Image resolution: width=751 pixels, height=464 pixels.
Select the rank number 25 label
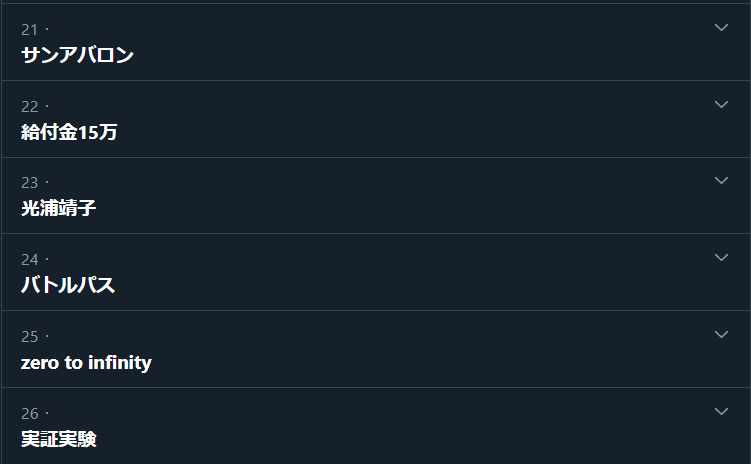[x=29, y=337]
